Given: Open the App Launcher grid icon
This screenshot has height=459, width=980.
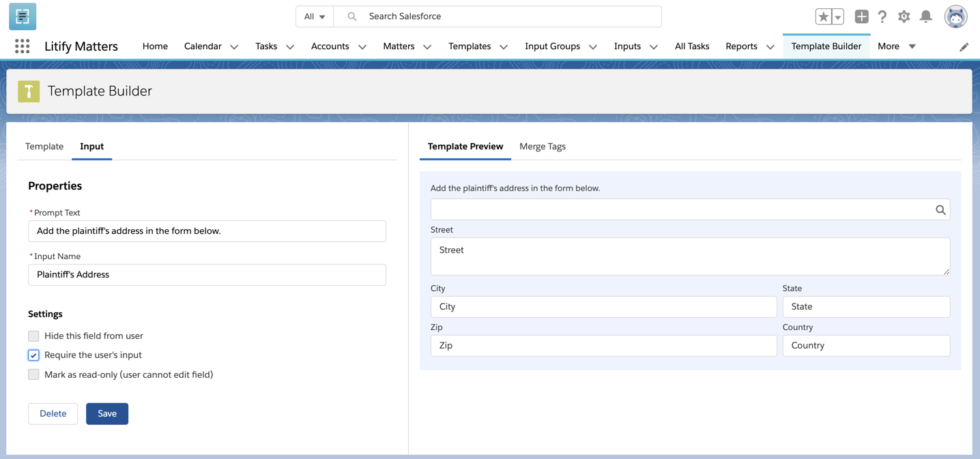Looking at the screenshot, I should tap(22, 46).
